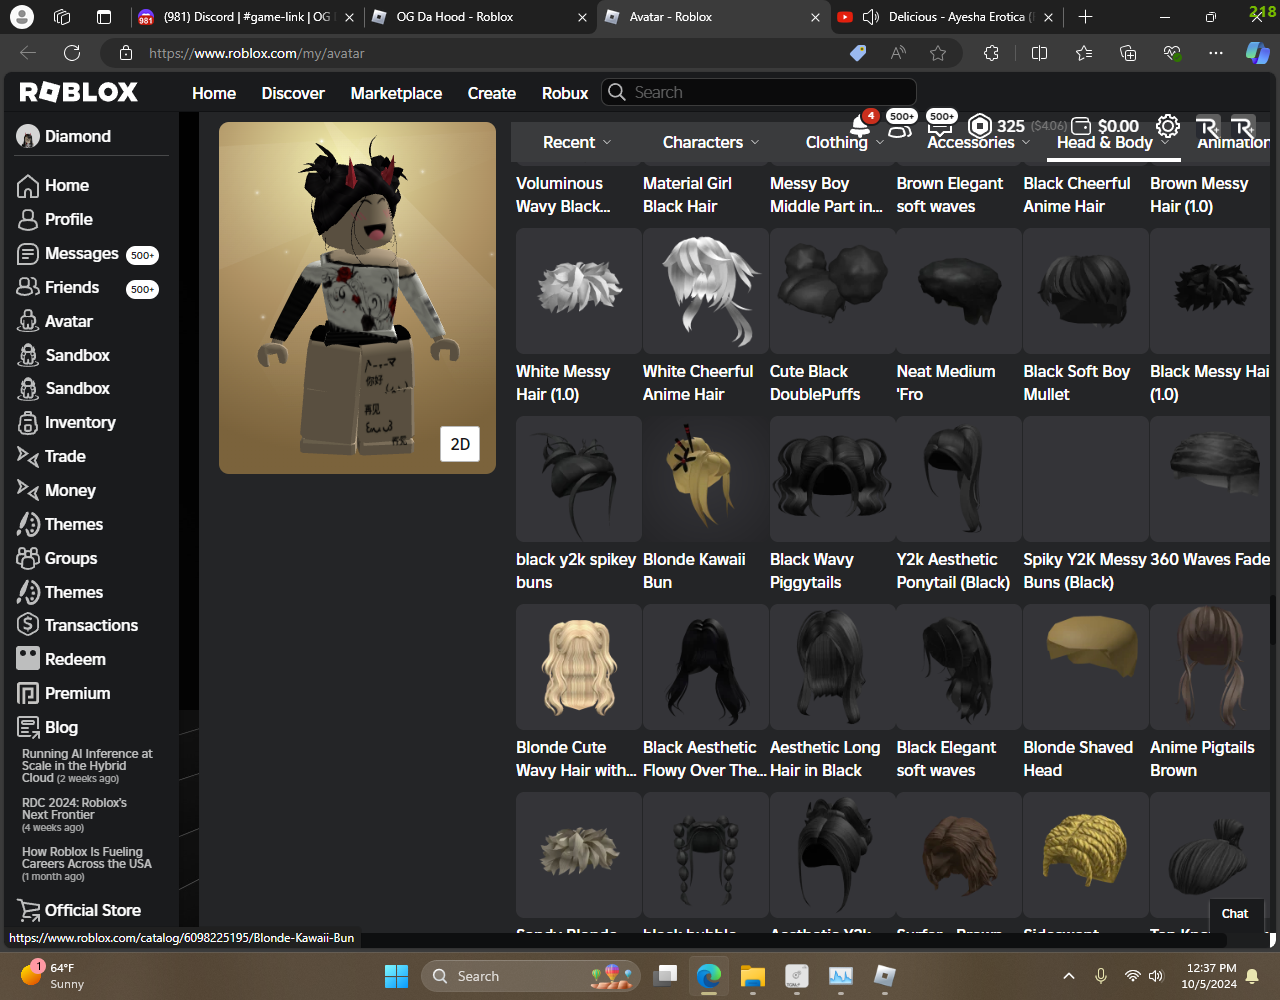Go to Robux in top navigation

click(565, 93)
